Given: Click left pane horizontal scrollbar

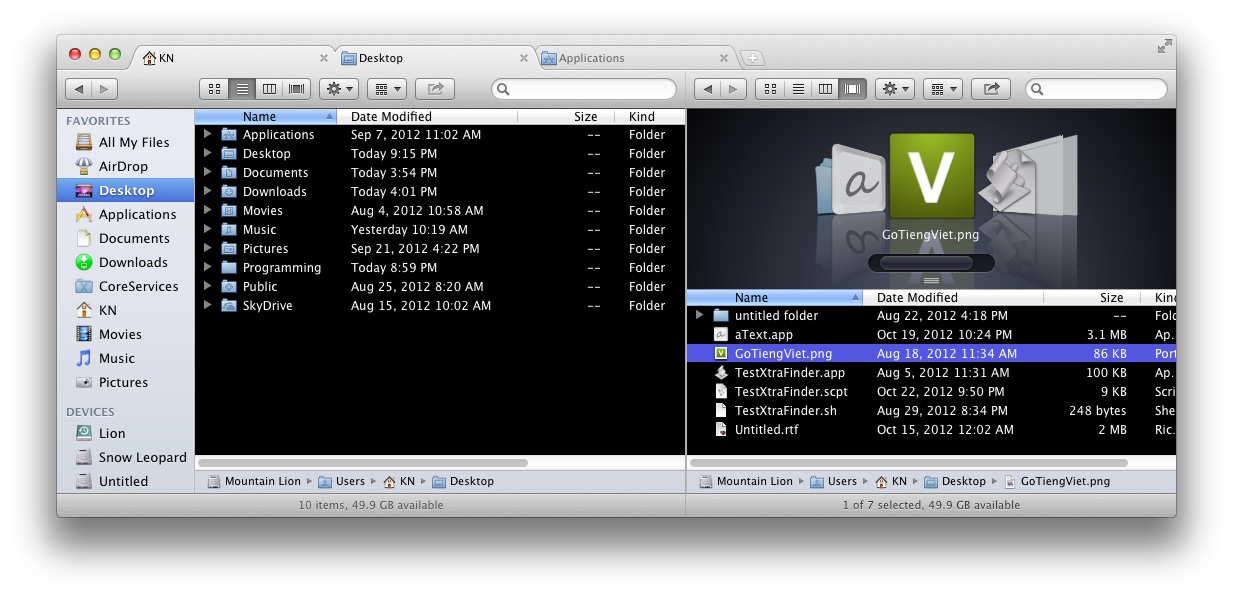Looking at the screenshot, I should (x=363, y=463).
